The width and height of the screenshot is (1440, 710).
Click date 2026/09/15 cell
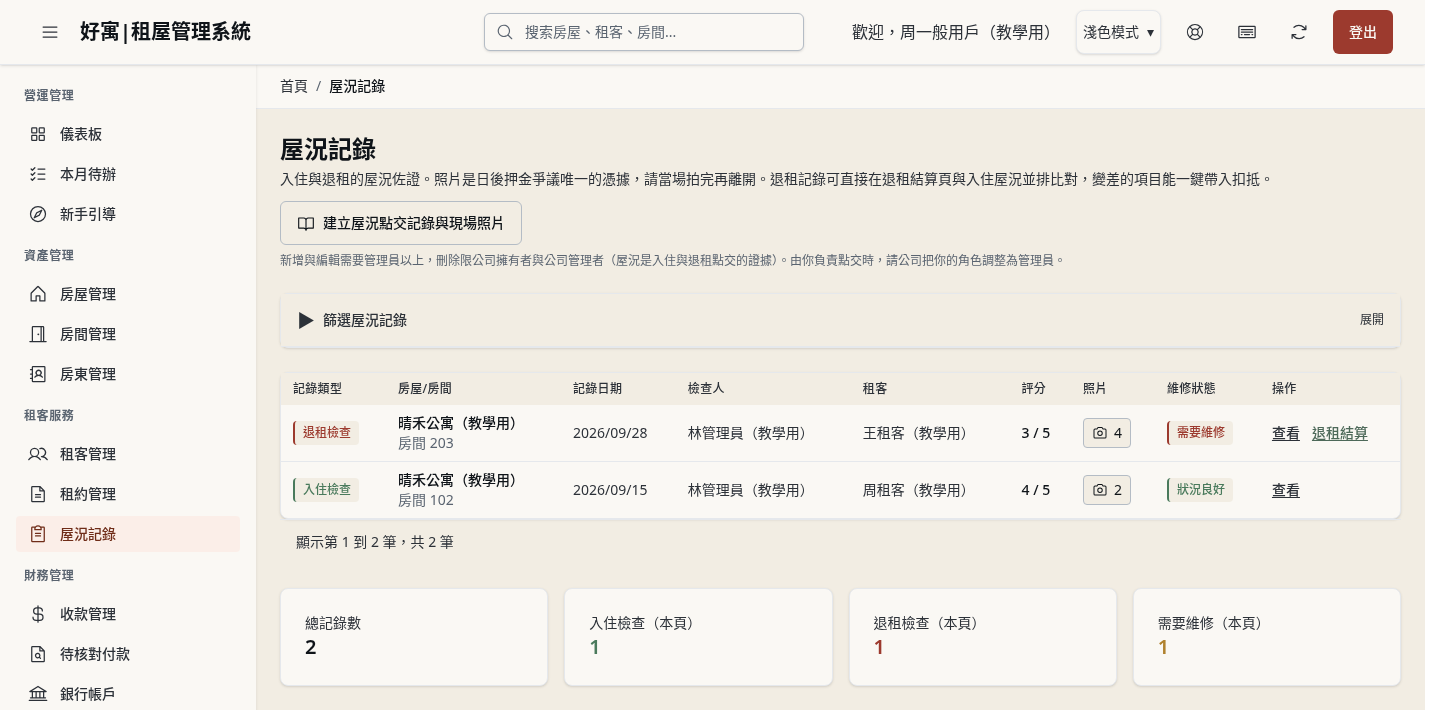[x=610, y=490]
